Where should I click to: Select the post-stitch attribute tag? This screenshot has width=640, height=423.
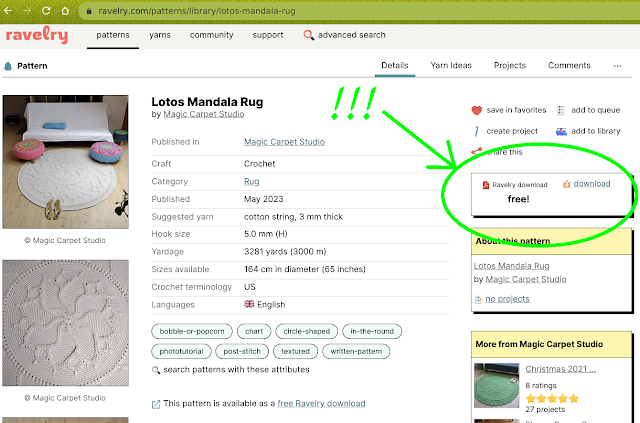[242, 351]
